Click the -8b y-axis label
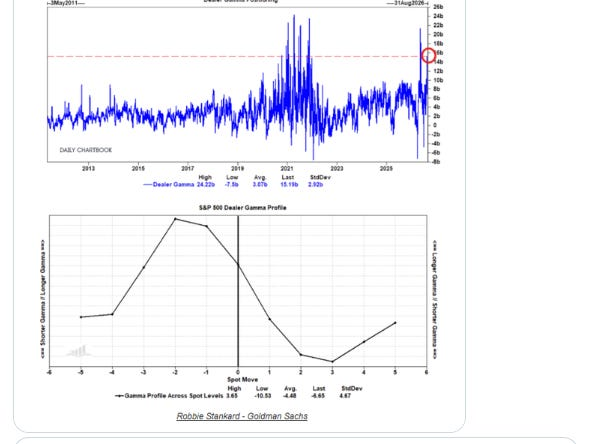The image size is (594, 444). (x=437, y=162)
